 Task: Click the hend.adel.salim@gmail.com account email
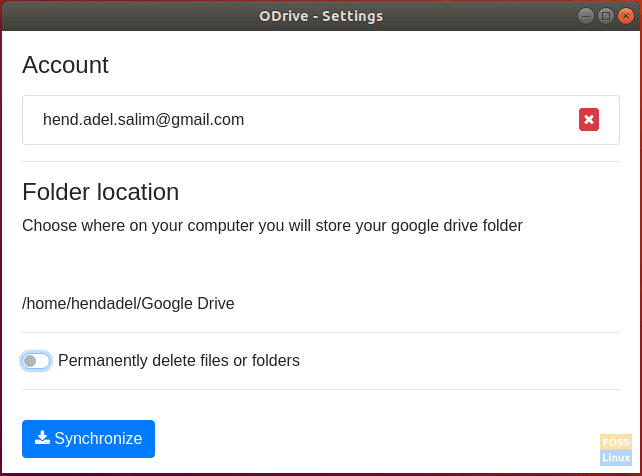(143, 120)
